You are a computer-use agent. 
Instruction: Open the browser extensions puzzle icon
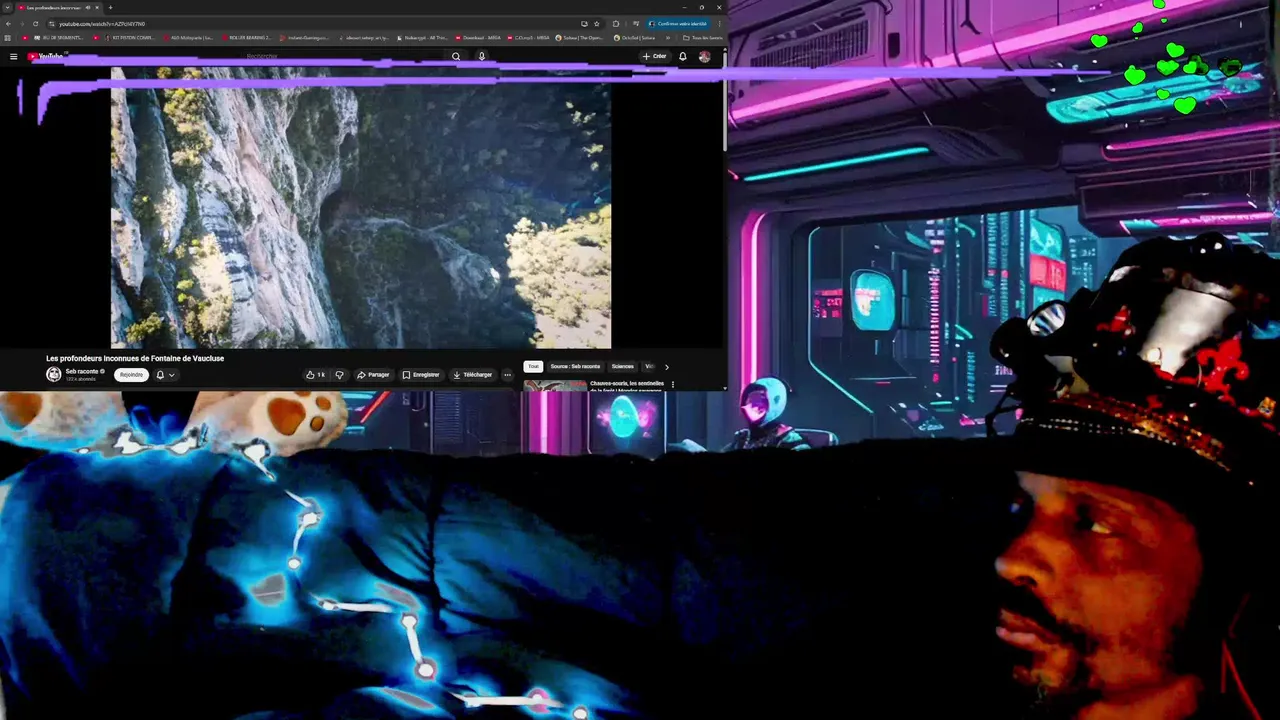click(x=616, y=24)
